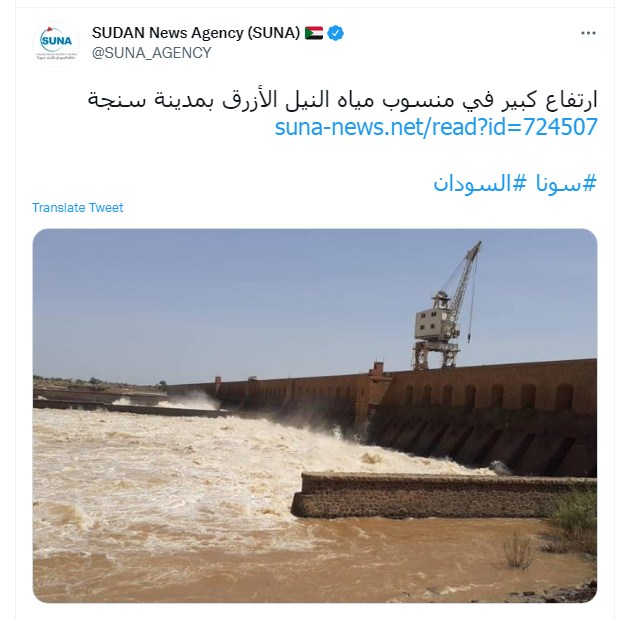Click the arched dam gates in photo
The image size is (627, 619).
click(x=484, y=396)
